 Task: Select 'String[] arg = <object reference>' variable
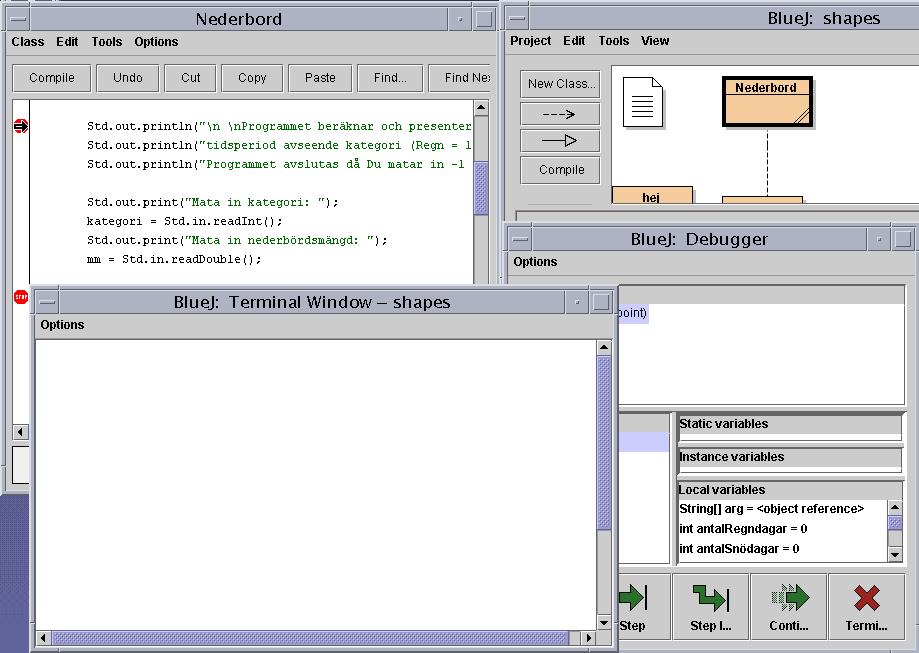pyautogui.click(x=771, y=509)
